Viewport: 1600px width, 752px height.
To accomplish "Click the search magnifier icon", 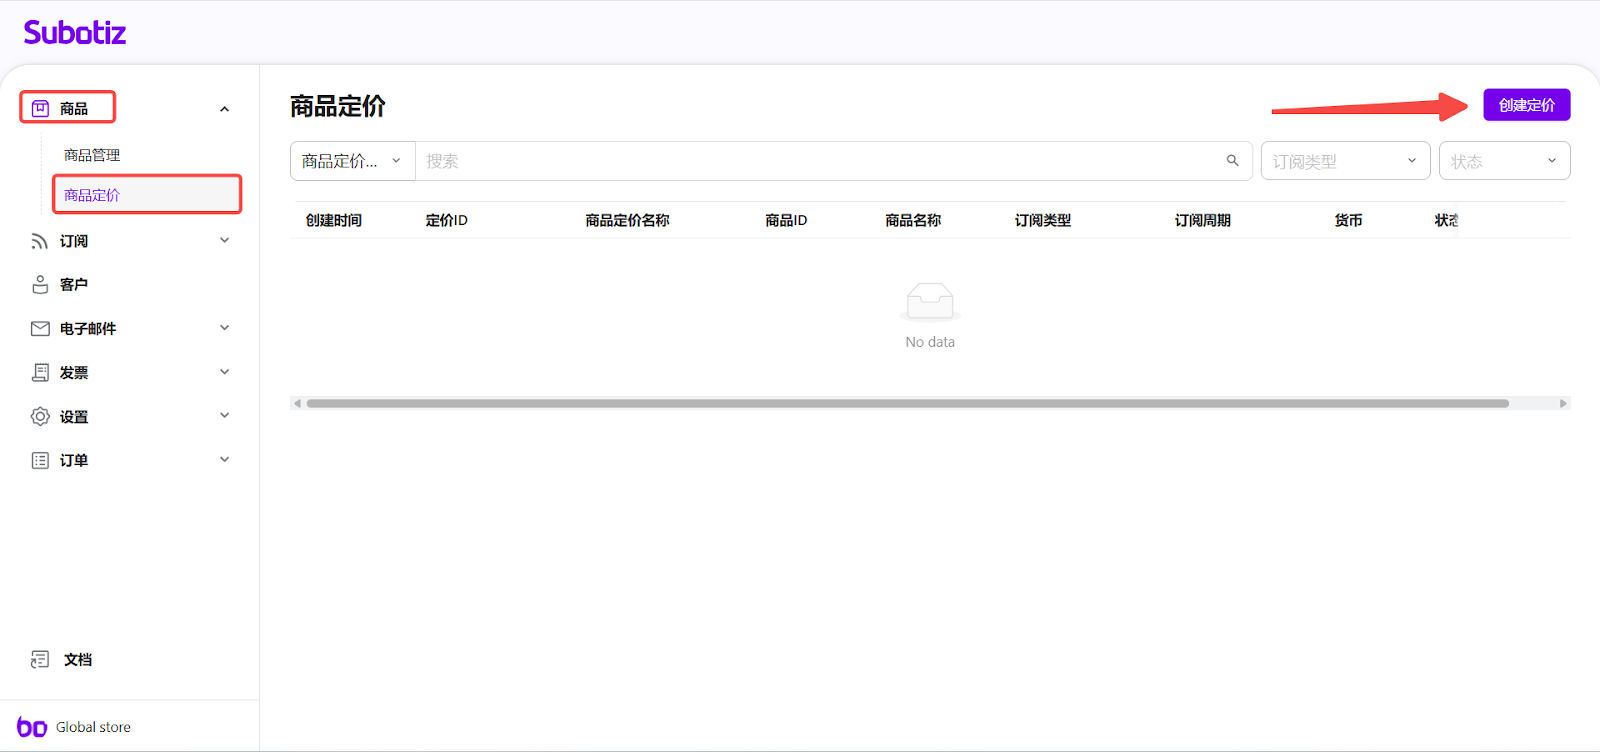I will [1232, 161].
